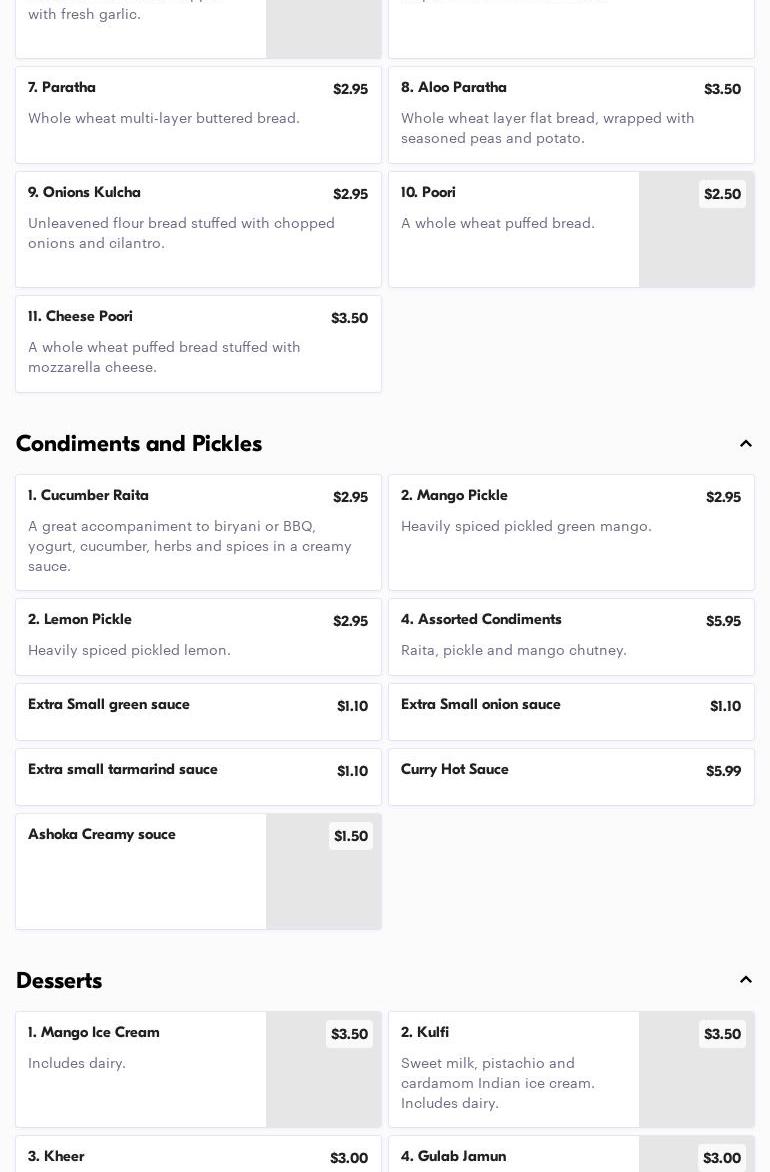The image size is (770, 1172).
Task: Select Extra small tarmarind sauce
Action: coord(198,776)
